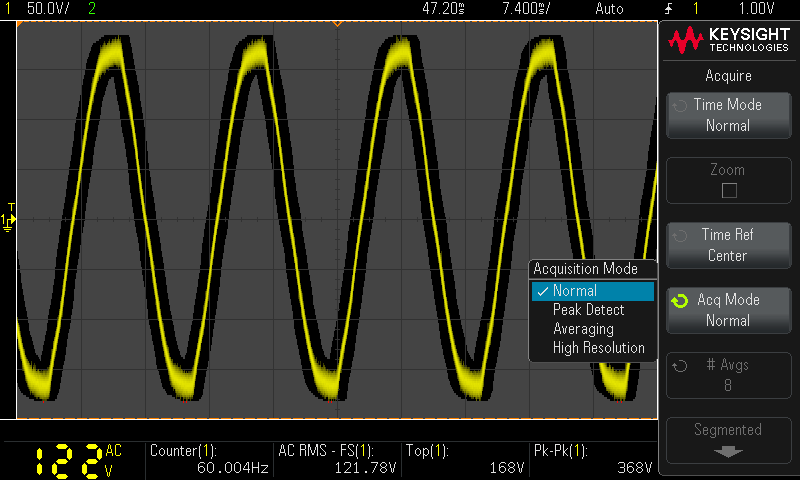Click the channel 1 50.0V/ scale indicator

(47, 9)
